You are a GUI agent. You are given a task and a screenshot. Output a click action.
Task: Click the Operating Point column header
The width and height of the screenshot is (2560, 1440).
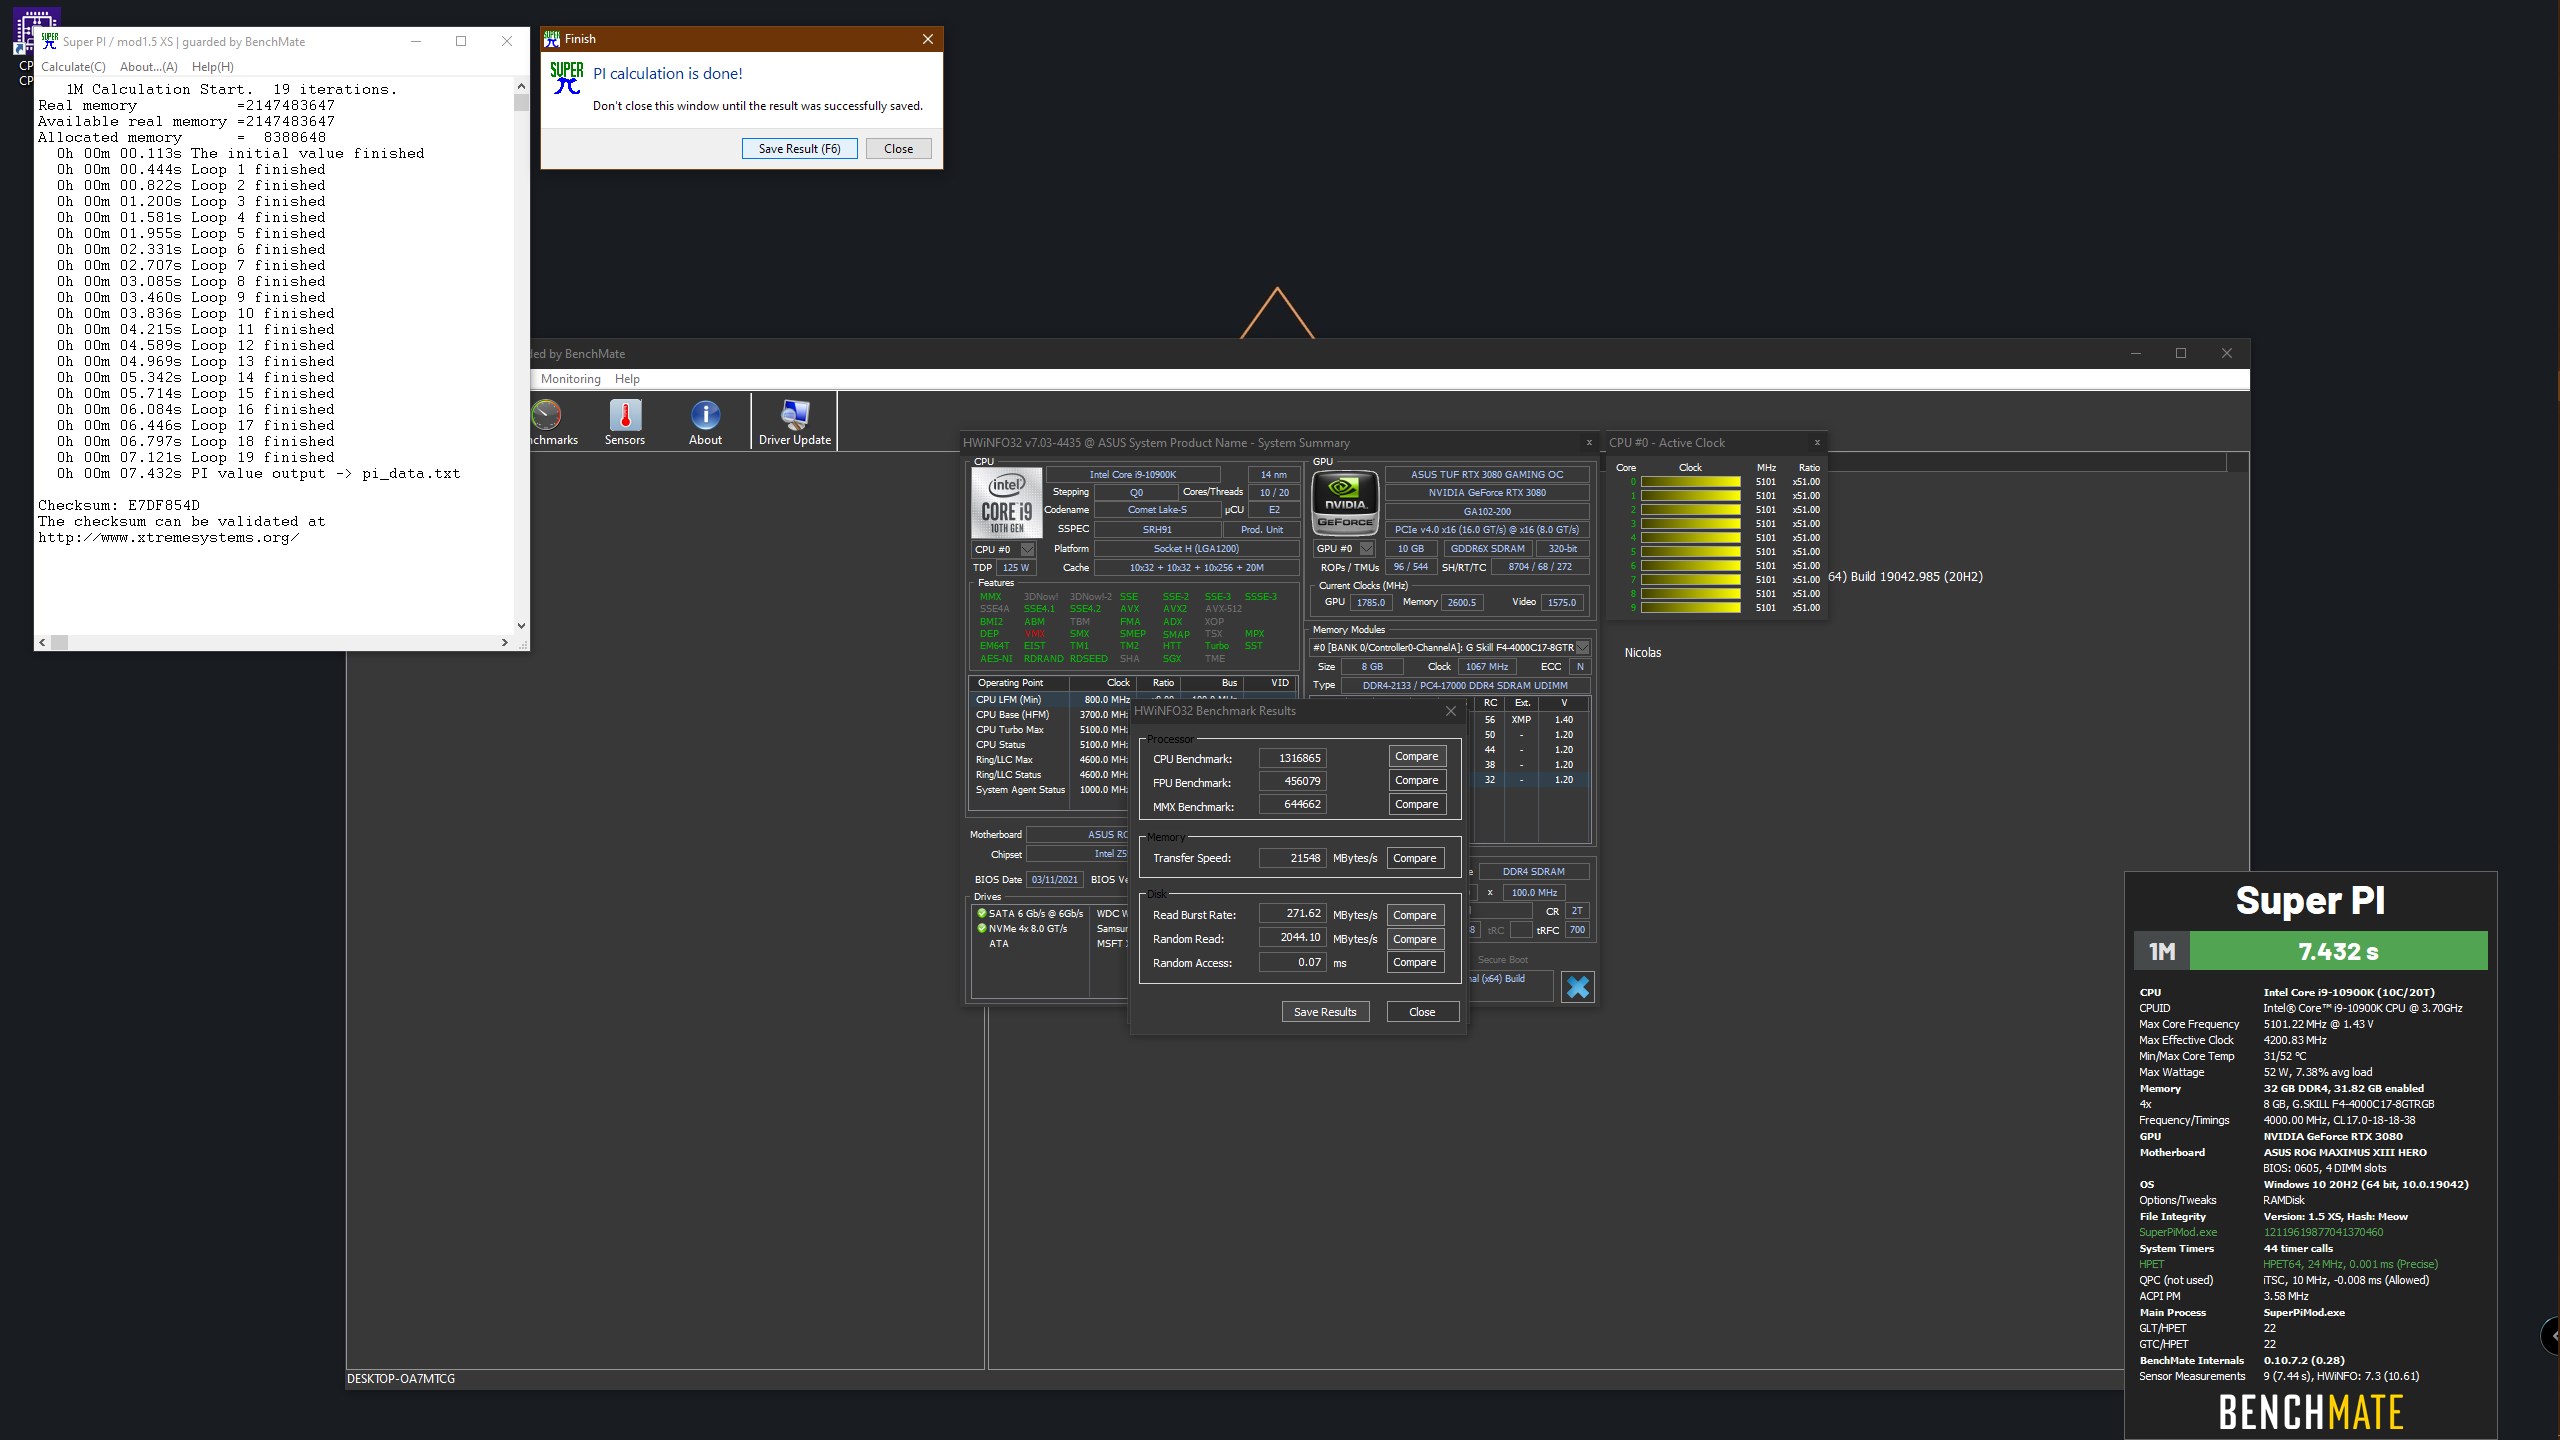[x=1019, y=683]
